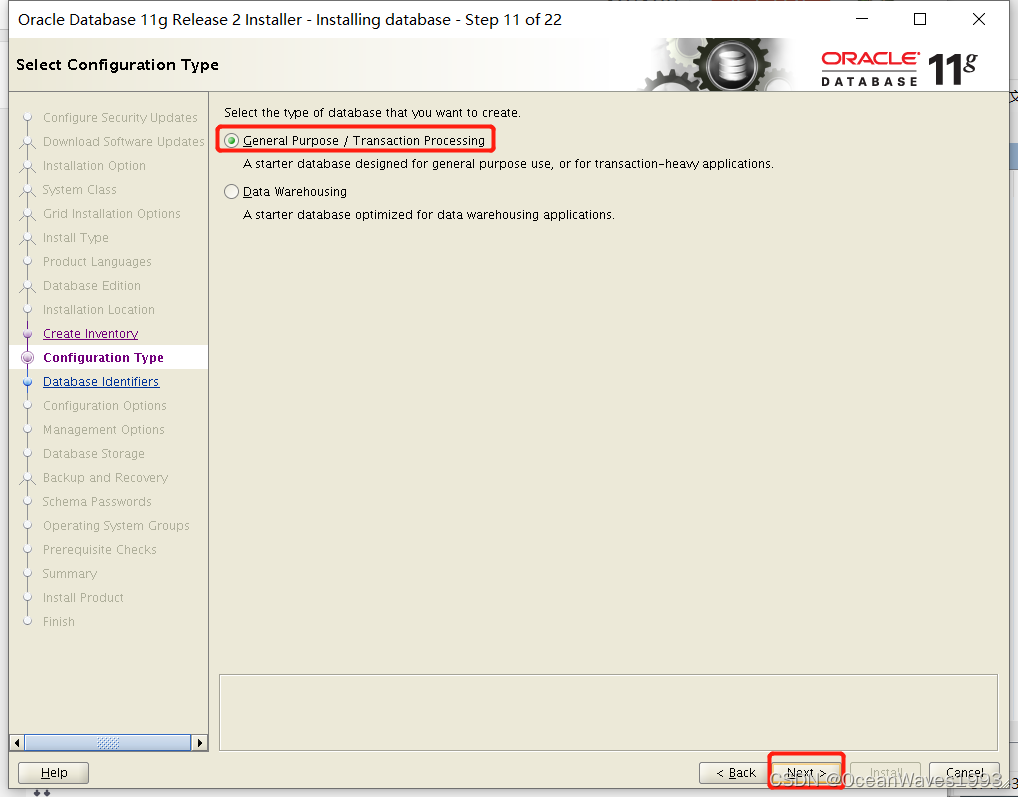This screenshot has height=797, width=1018.
Task: Click the general purpose starter database description
Action: 508,164
